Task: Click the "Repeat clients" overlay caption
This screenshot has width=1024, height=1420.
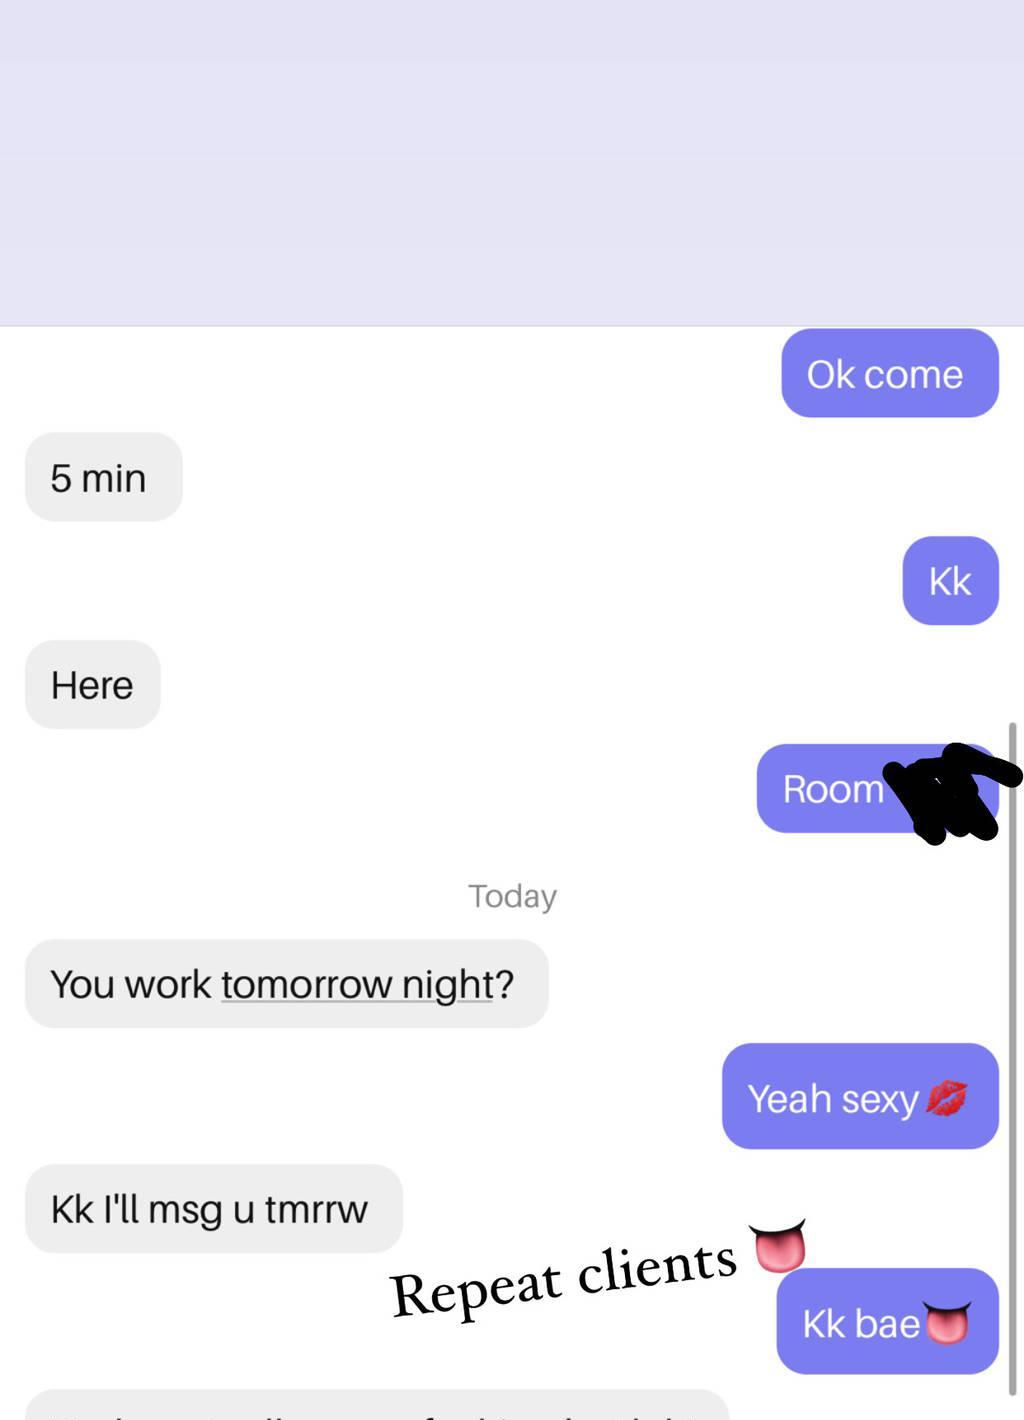Action: pyautogui.click(x=564, y=1277)
